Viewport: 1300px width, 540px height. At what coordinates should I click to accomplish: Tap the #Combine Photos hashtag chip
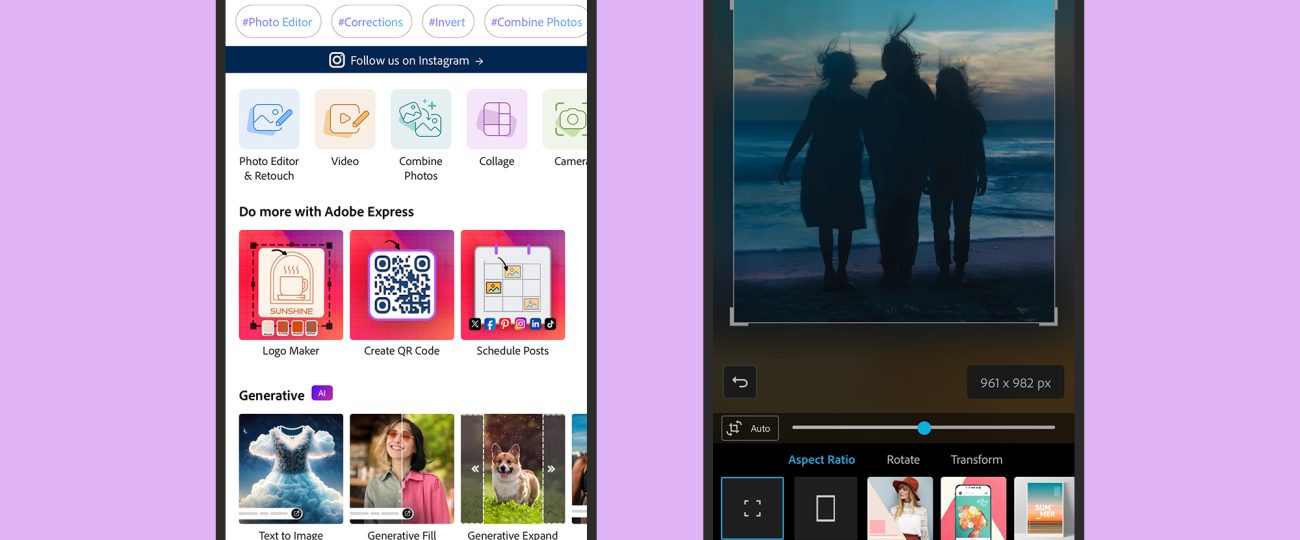535,22
